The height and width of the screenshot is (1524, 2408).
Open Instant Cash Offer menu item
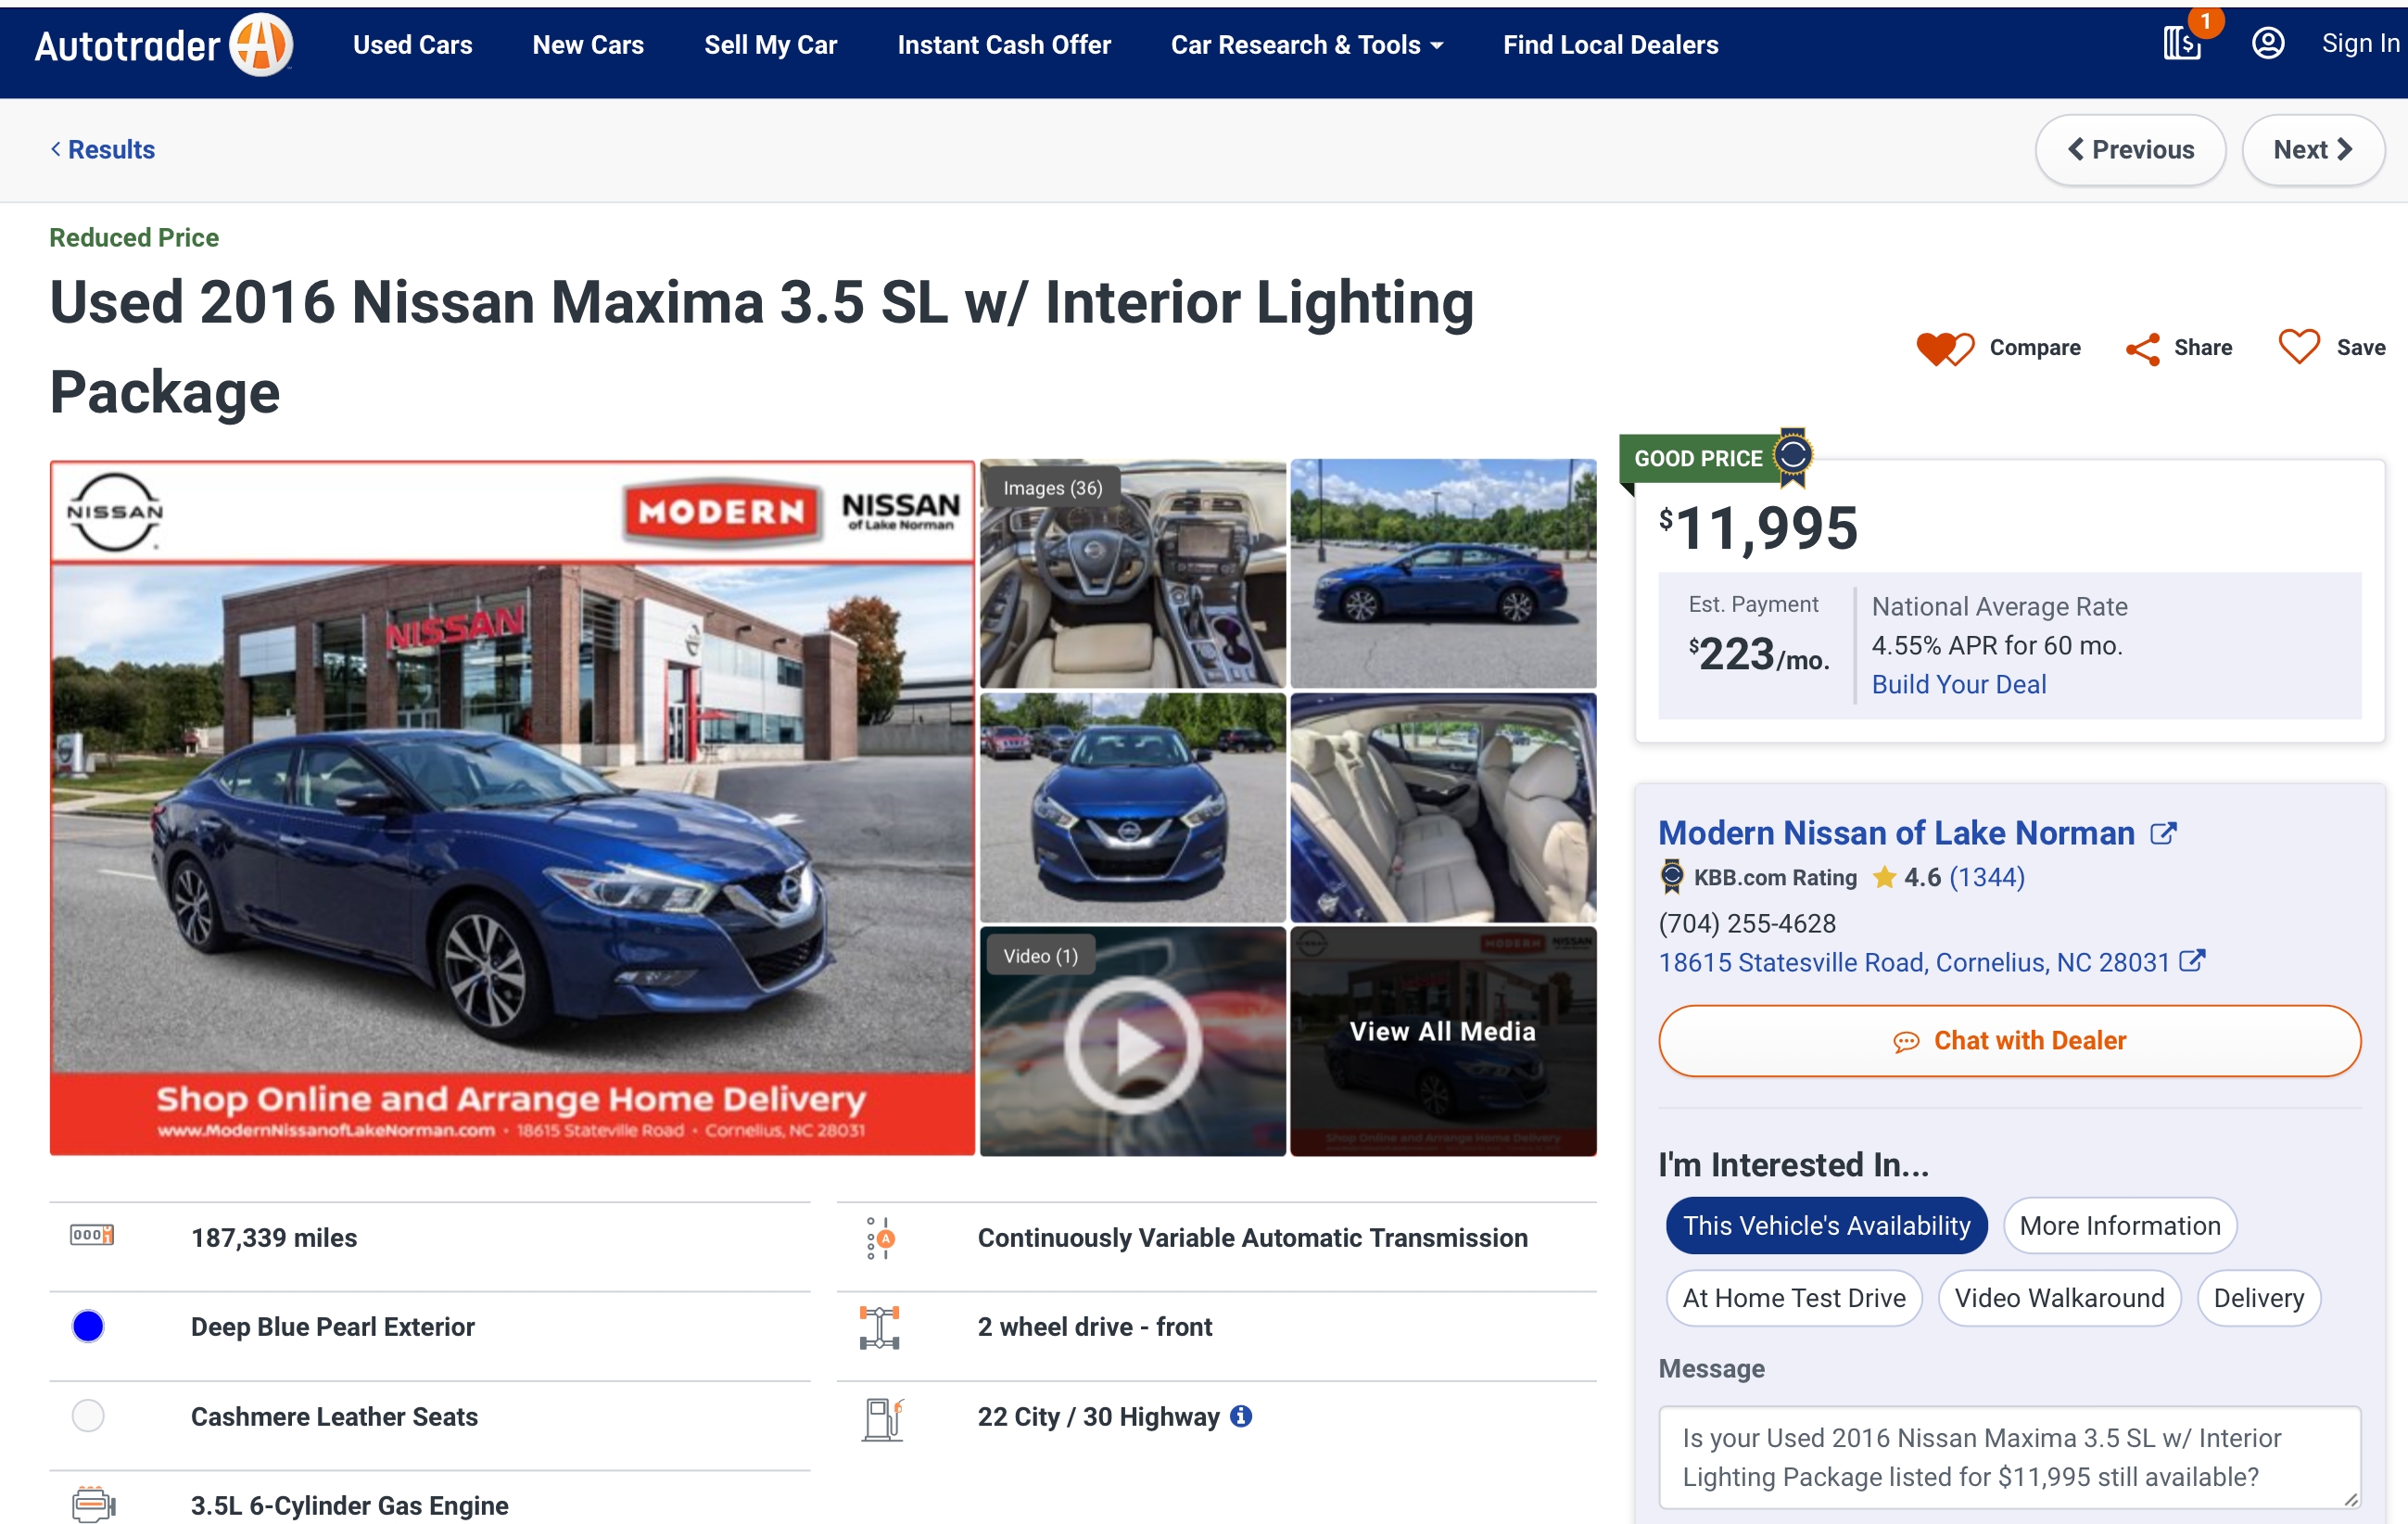click(x=1003, y=45)
